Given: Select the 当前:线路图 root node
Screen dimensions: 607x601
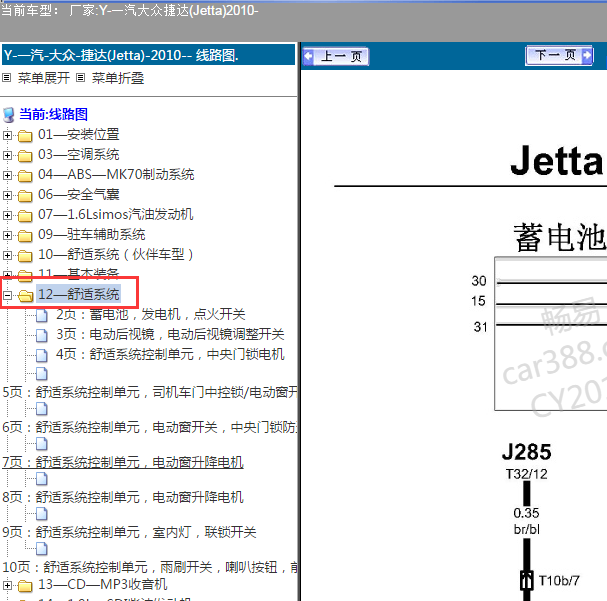Looking at the screenshot, I should tap(53, 114).
